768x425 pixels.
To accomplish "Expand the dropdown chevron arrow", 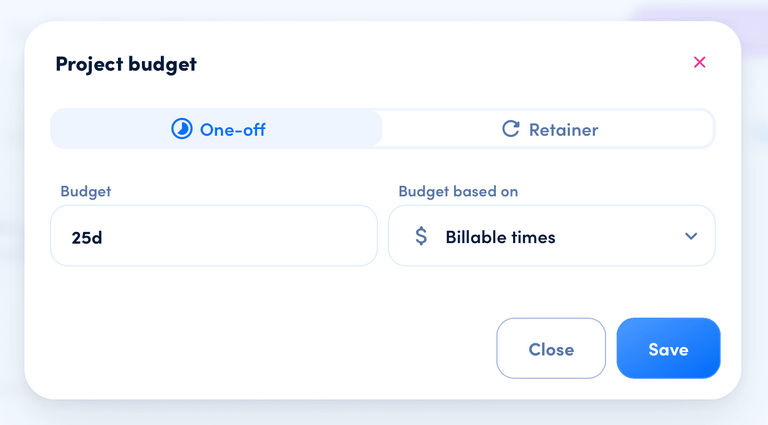I will (691, 236).
